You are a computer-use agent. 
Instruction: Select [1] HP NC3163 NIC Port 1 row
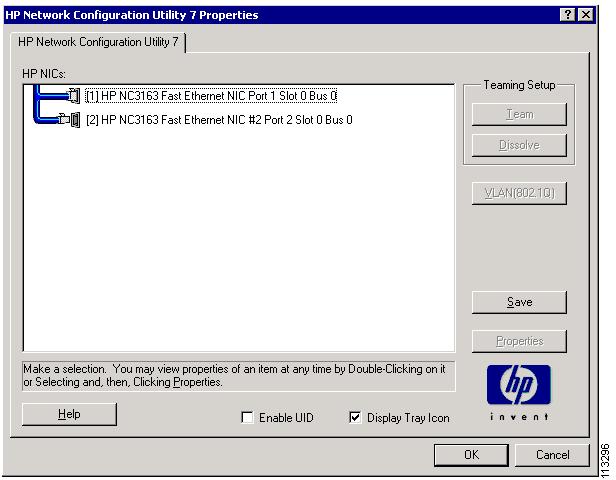(x=211, y=96)
